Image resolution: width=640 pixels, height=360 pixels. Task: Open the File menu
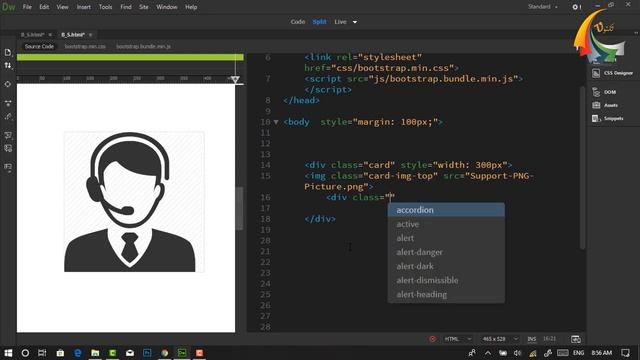(x=27, y=7)
